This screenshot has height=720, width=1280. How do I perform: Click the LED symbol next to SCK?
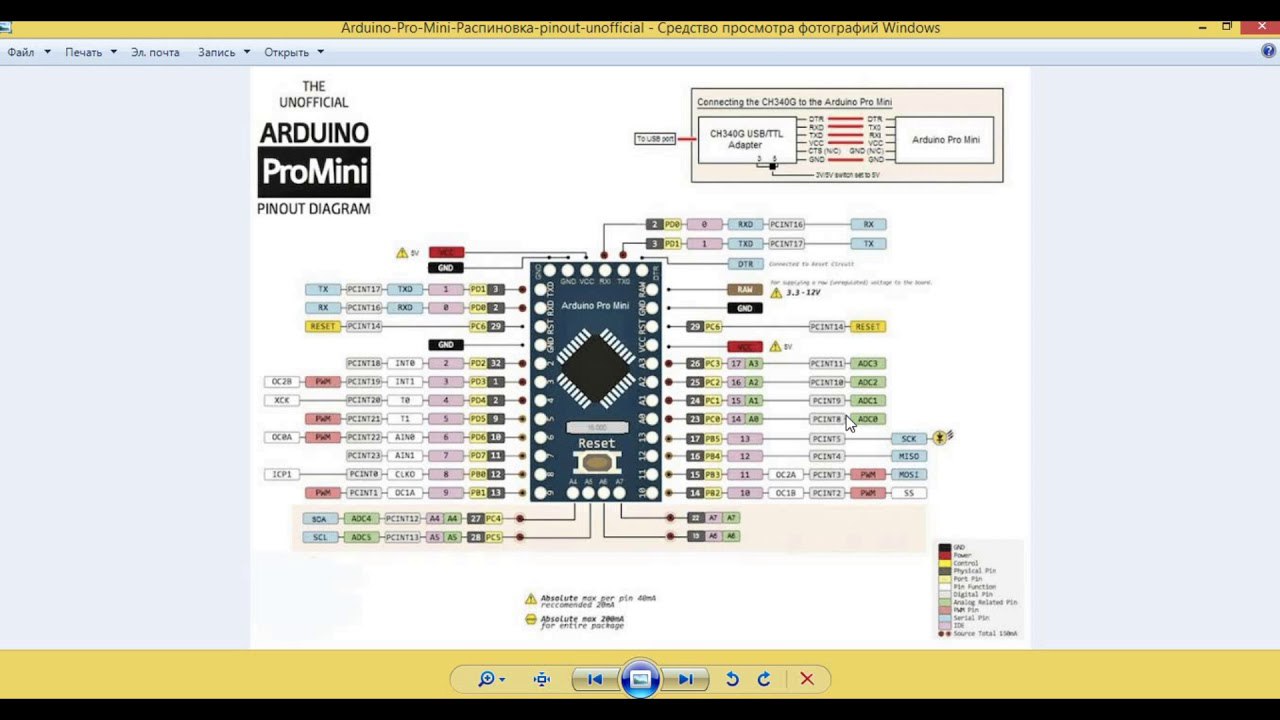[942, 438]
